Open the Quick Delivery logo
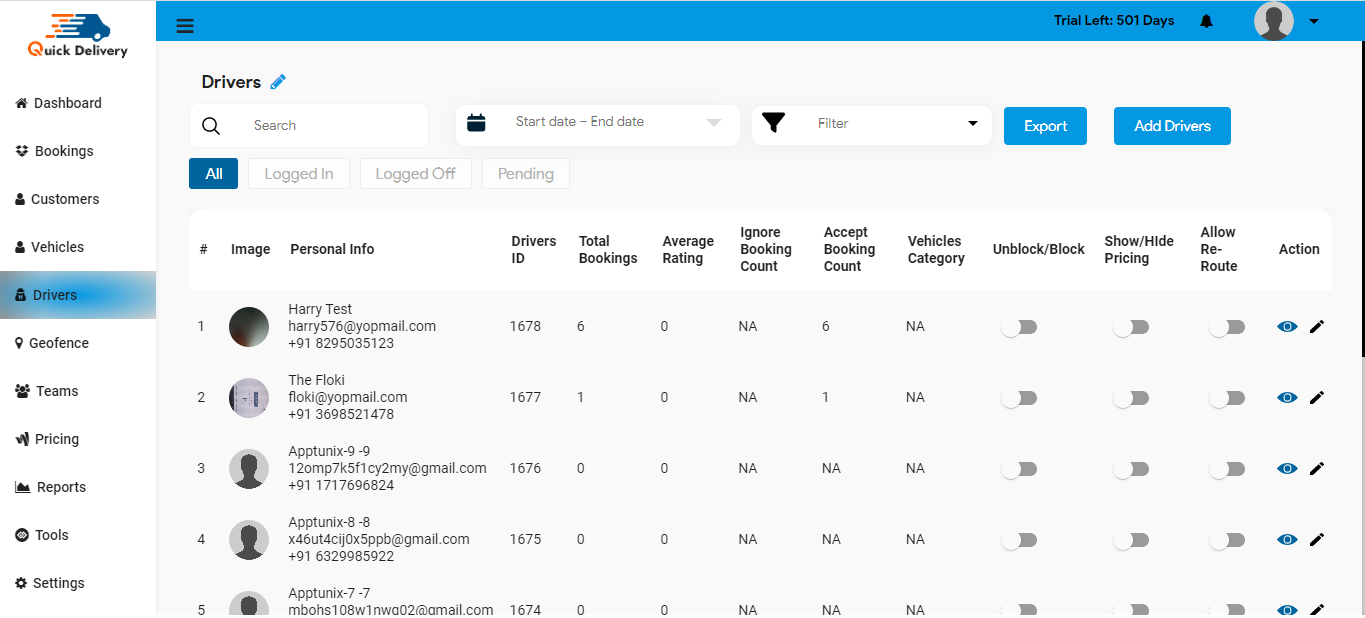 coord(75,35)
